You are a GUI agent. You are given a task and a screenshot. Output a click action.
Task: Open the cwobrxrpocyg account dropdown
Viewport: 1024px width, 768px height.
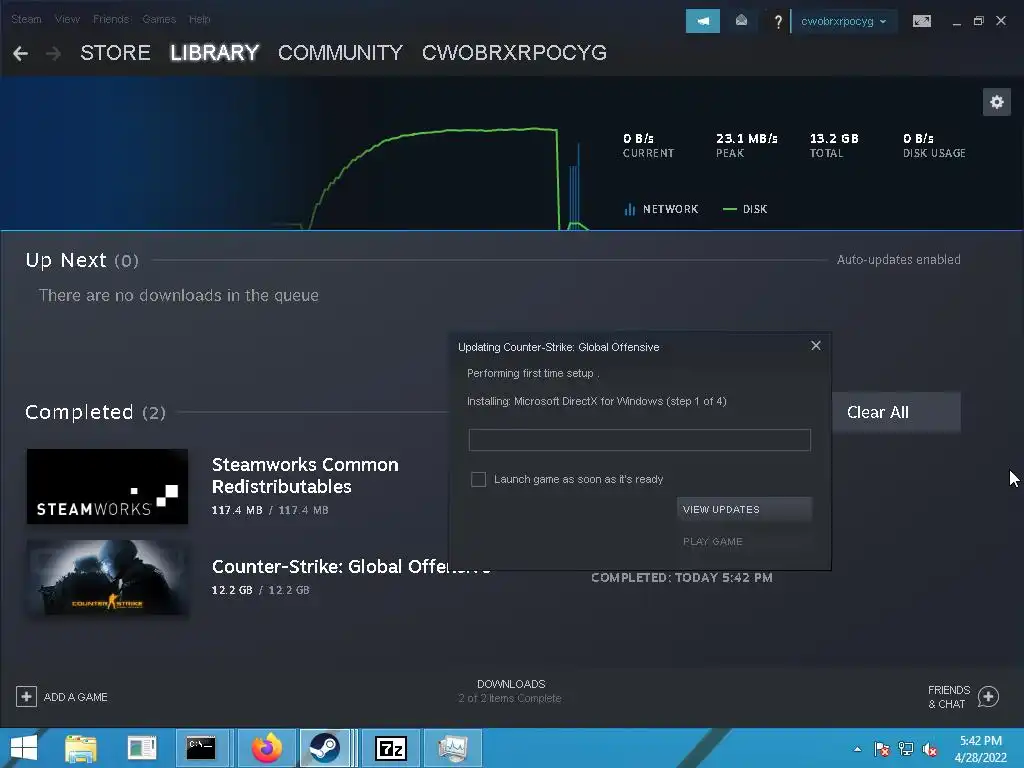[x=843, y=21]
